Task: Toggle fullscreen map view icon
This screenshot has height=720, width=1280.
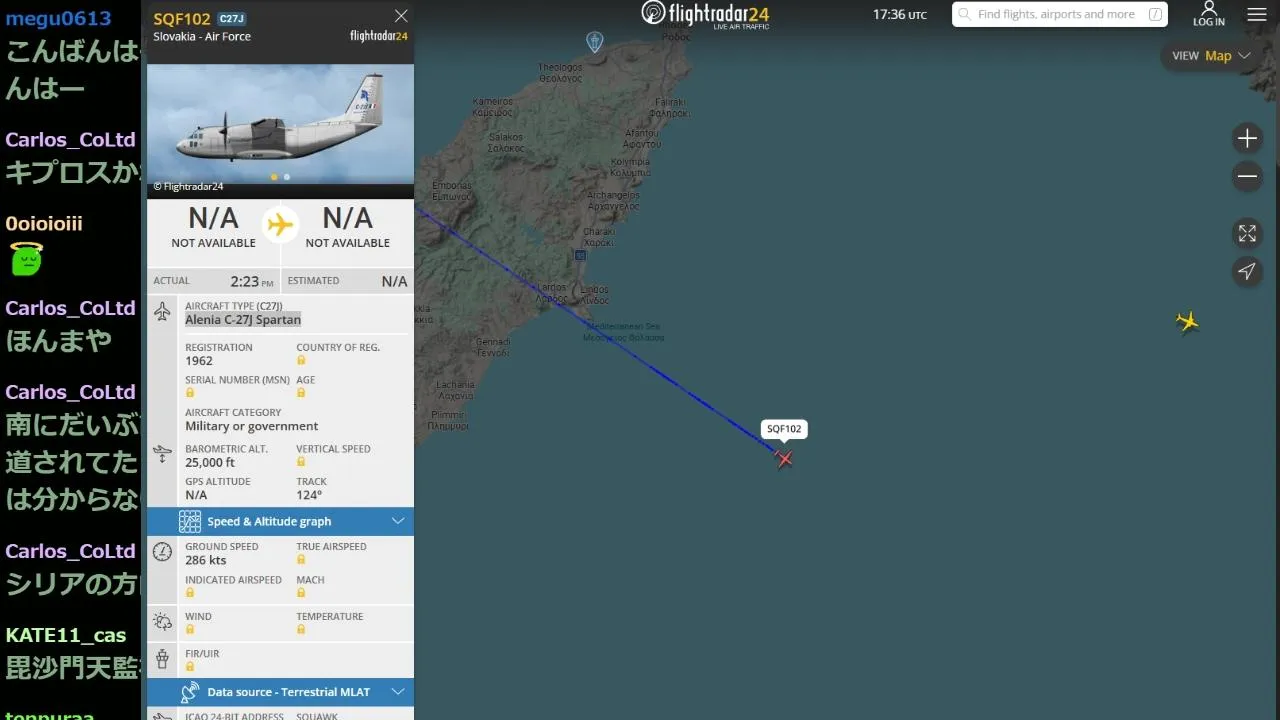Action: click(1247, 233)
